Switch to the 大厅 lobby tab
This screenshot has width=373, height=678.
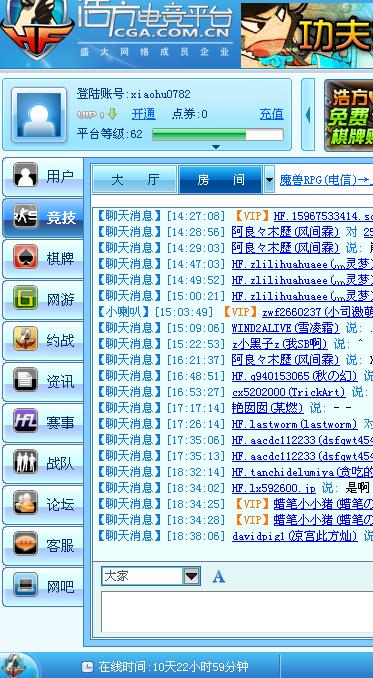pyautogui.click(x=134, y=179)
